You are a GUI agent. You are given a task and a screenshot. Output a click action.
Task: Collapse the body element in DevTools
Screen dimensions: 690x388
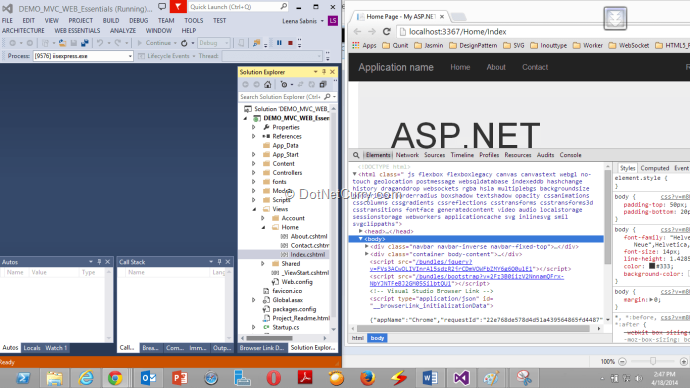click(x=361, y=239)
